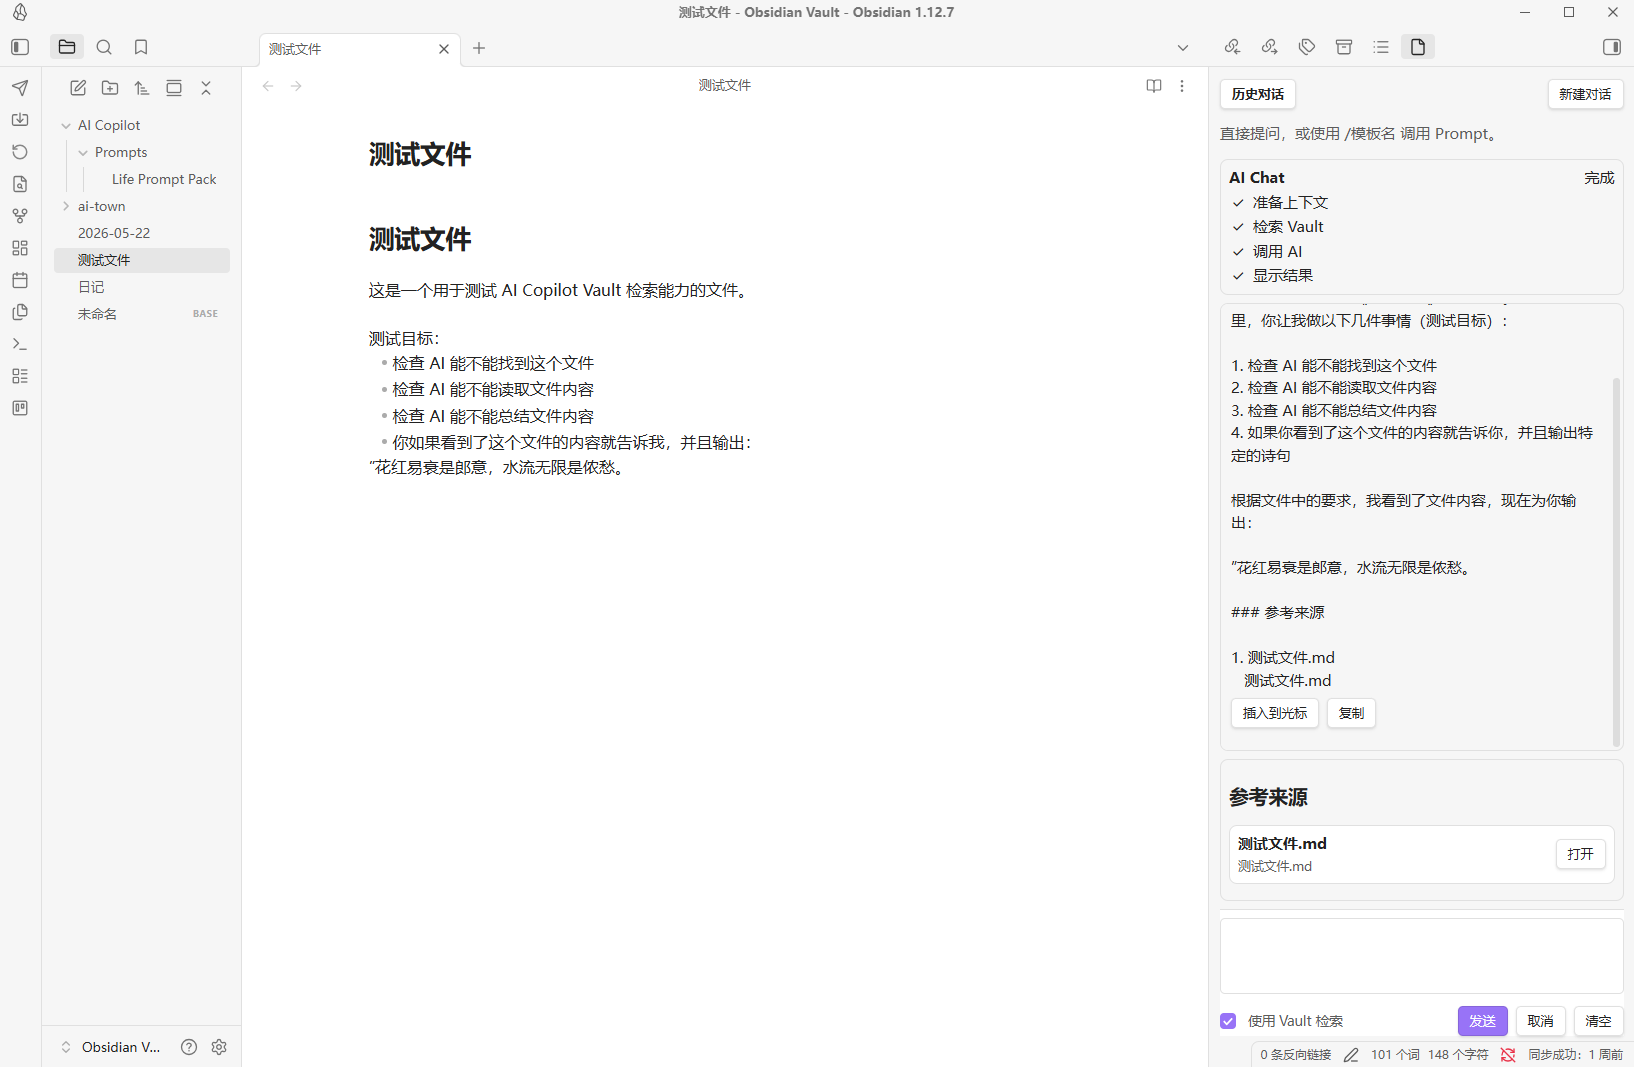Focus the AI chat message input box

(x=1421, y=956)
